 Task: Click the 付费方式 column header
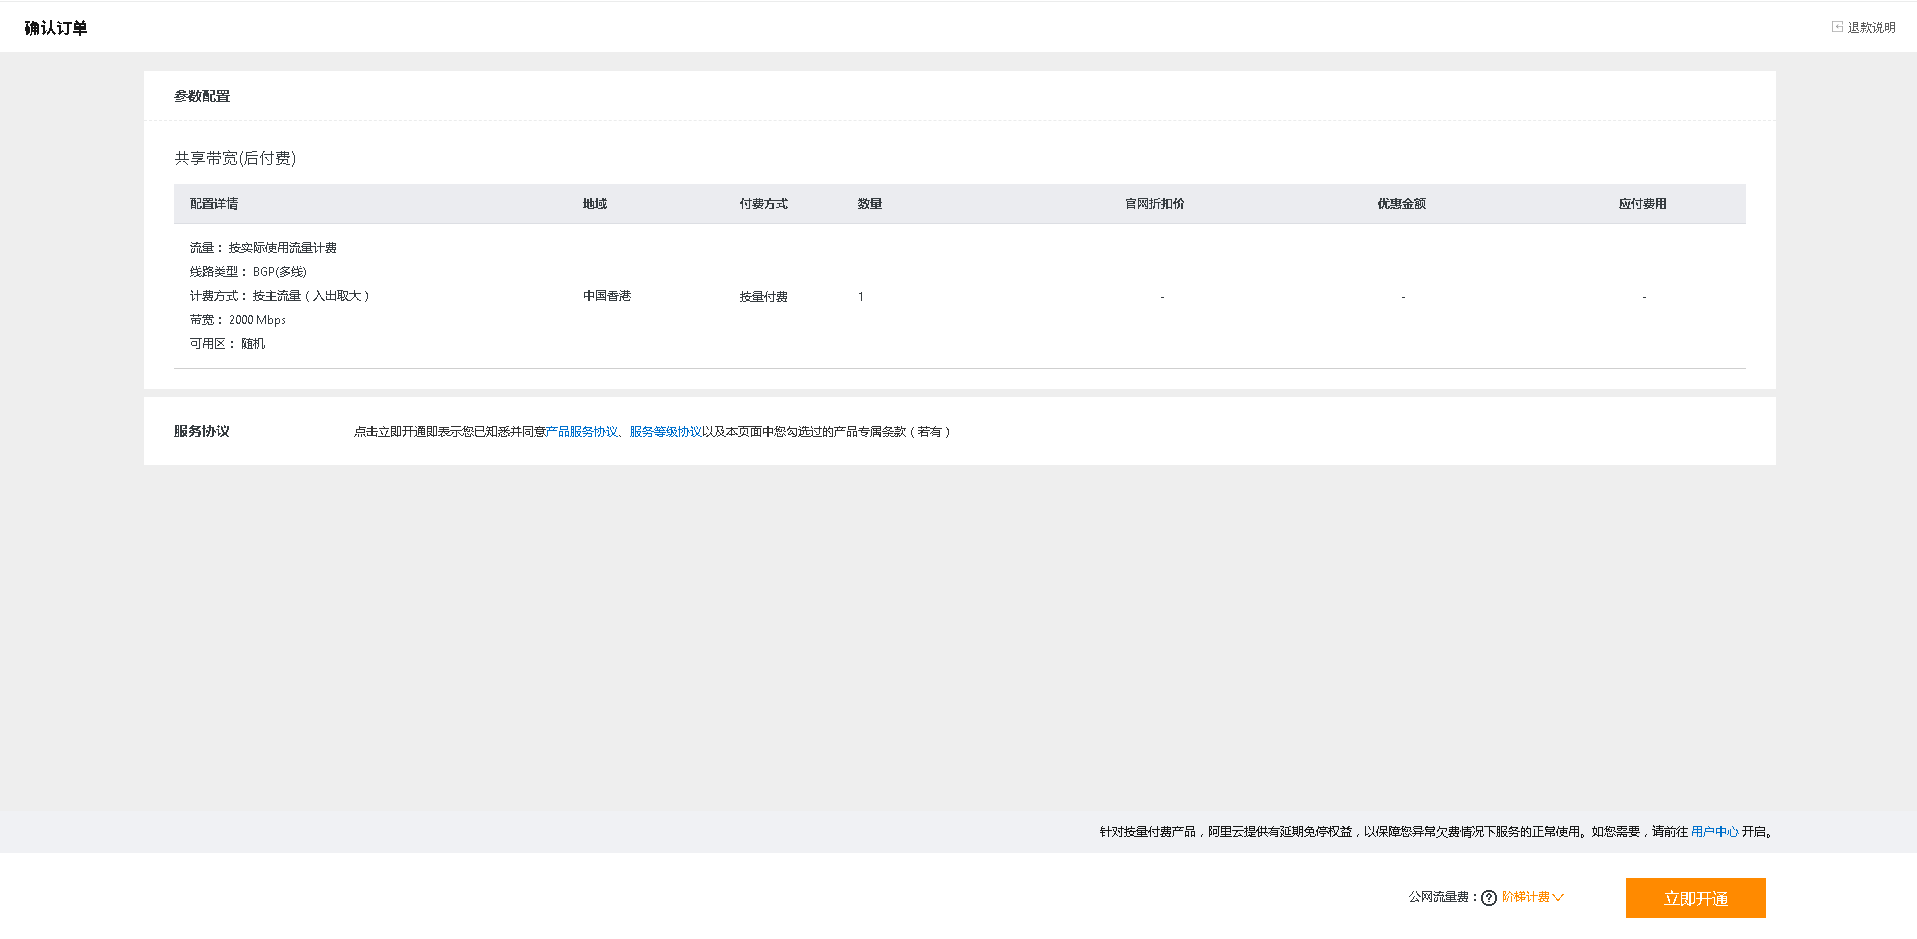[763, 204]
